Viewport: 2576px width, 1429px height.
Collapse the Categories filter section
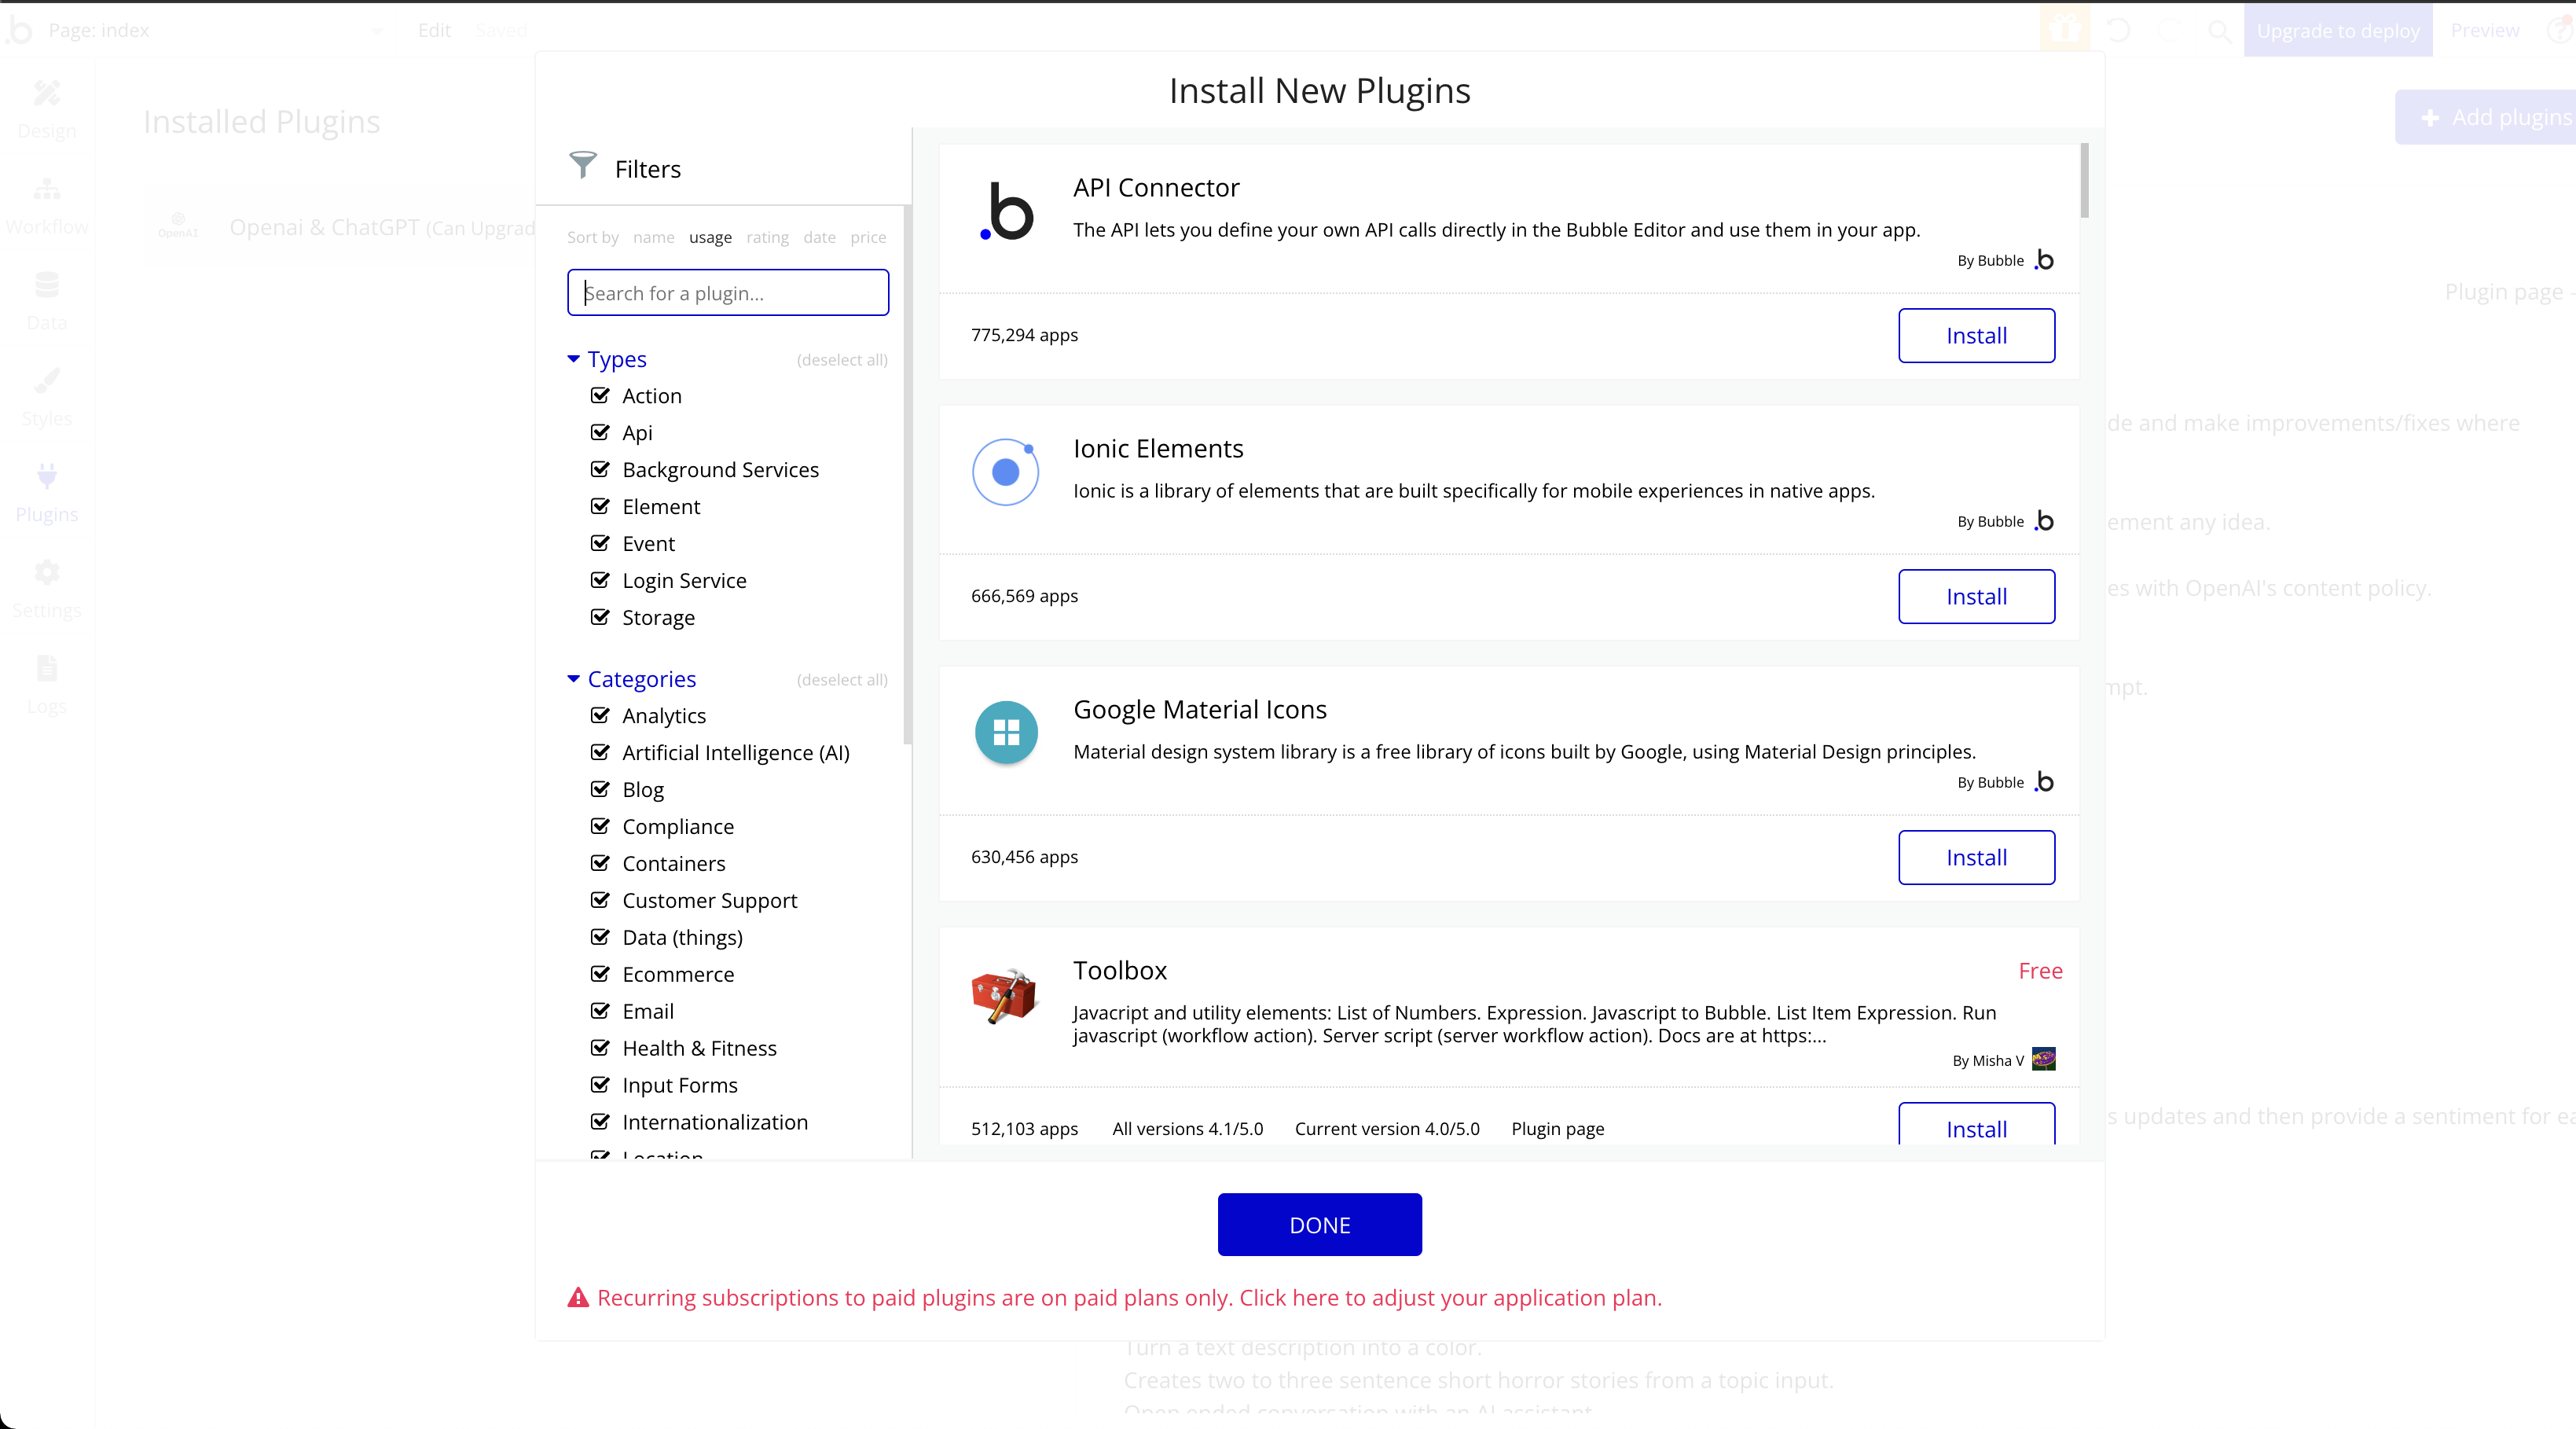pos(573,679)
